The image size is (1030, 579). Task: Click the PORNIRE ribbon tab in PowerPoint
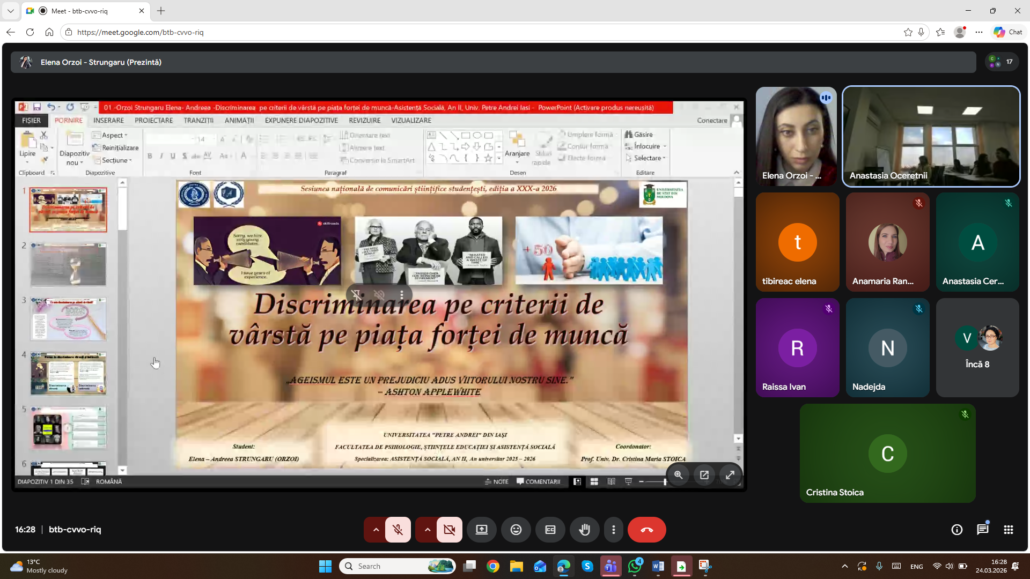pos(68,120)
